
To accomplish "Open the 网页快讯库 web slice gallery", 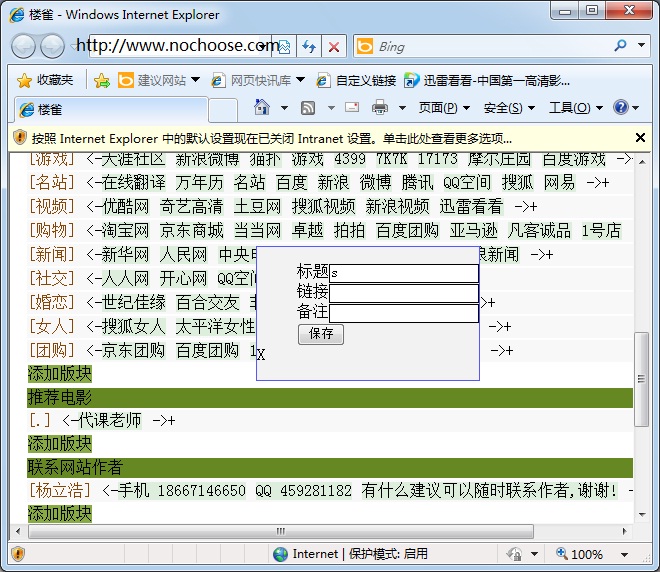I will [x=252, y=80].
